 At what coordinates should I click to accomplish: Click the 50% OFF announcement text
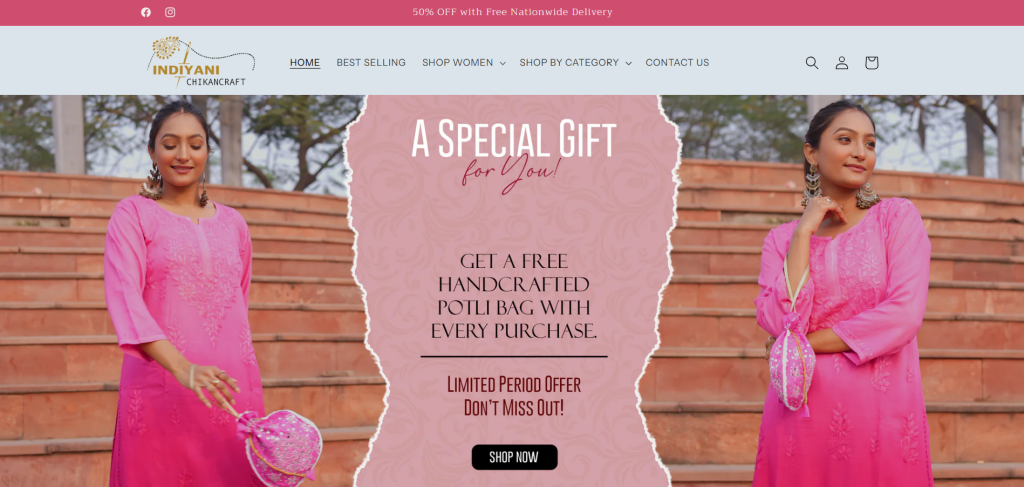pos(512,12)
